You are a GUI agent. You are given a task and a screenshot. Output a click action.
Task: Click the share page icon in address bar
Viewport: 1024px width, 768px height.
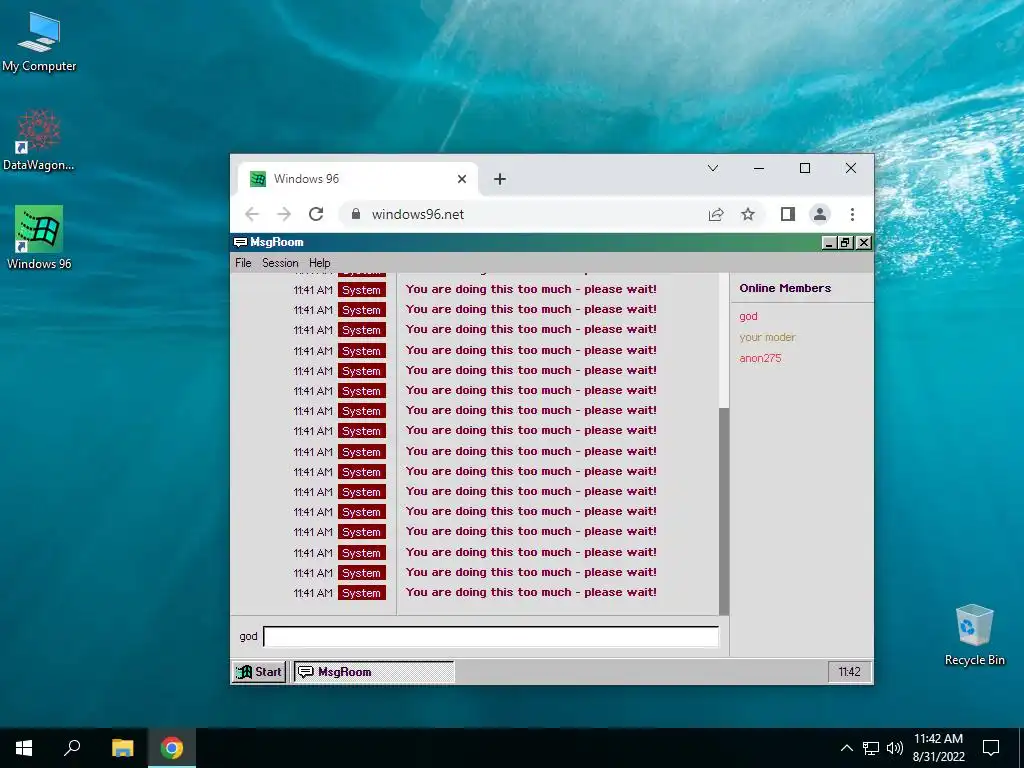tap(716, 214)
